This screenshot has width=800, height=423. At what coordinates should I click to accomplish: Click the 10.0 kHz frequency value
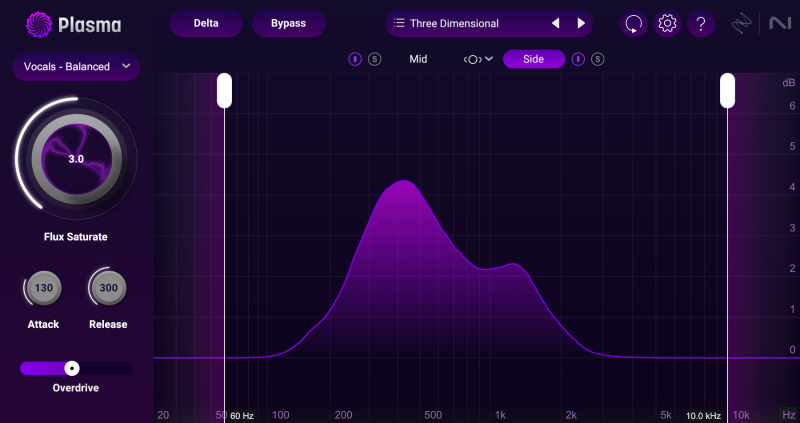[x=704, y=416]
